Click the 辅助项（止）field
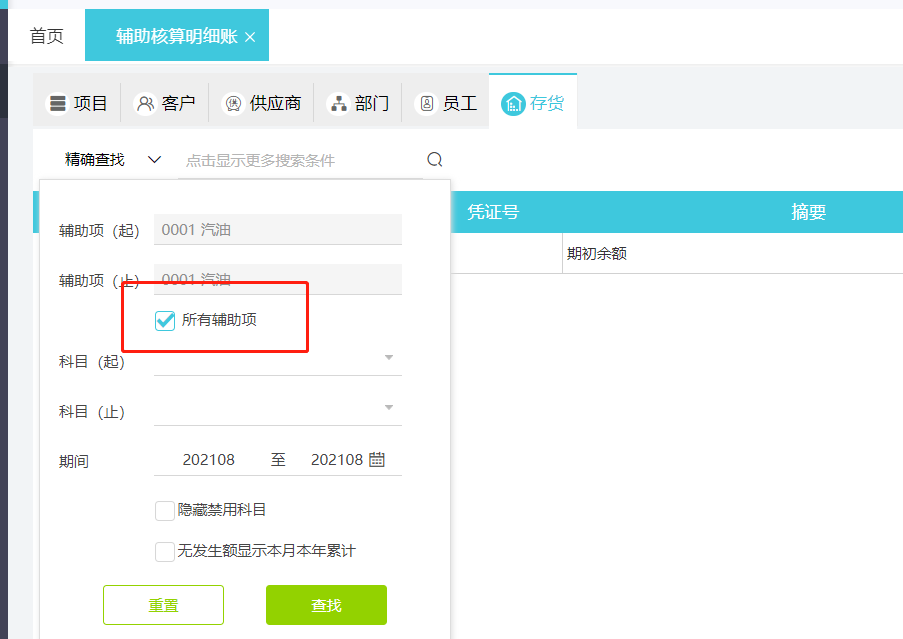 click(x=278, y=279)
